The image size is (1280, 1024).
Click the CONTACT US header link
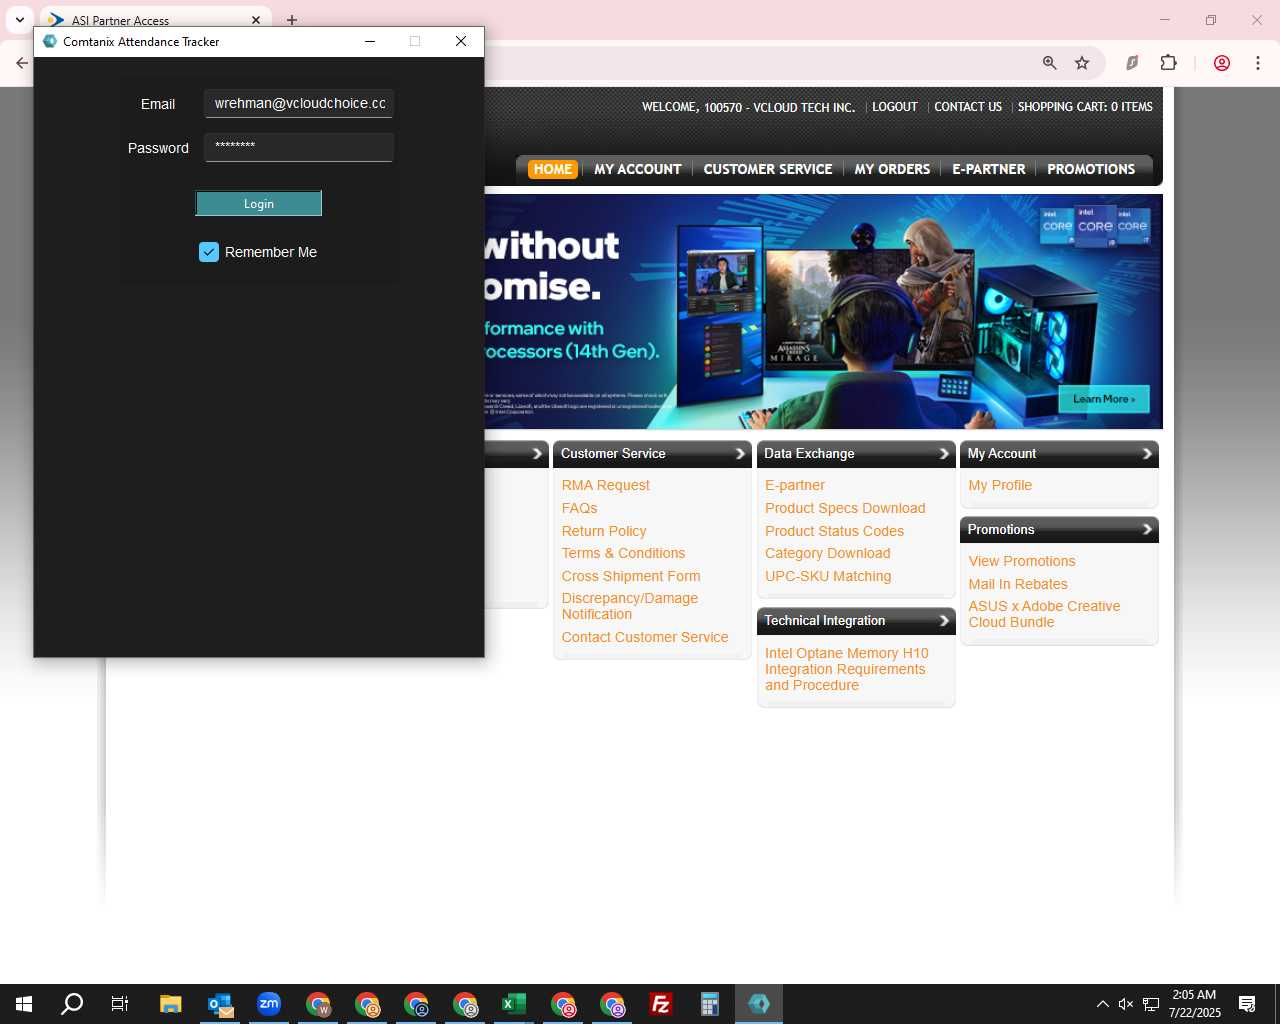(x=968, y=107)
